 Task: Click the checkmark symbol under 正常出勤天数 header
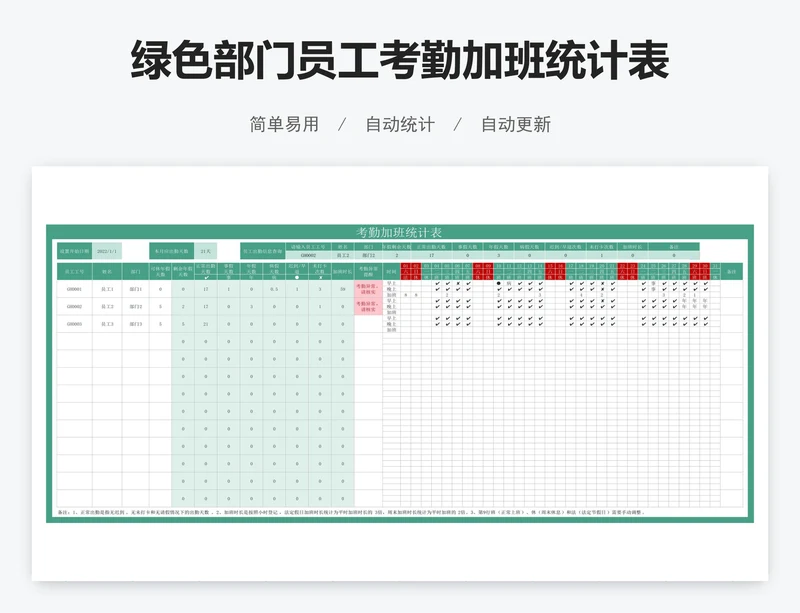205,278
